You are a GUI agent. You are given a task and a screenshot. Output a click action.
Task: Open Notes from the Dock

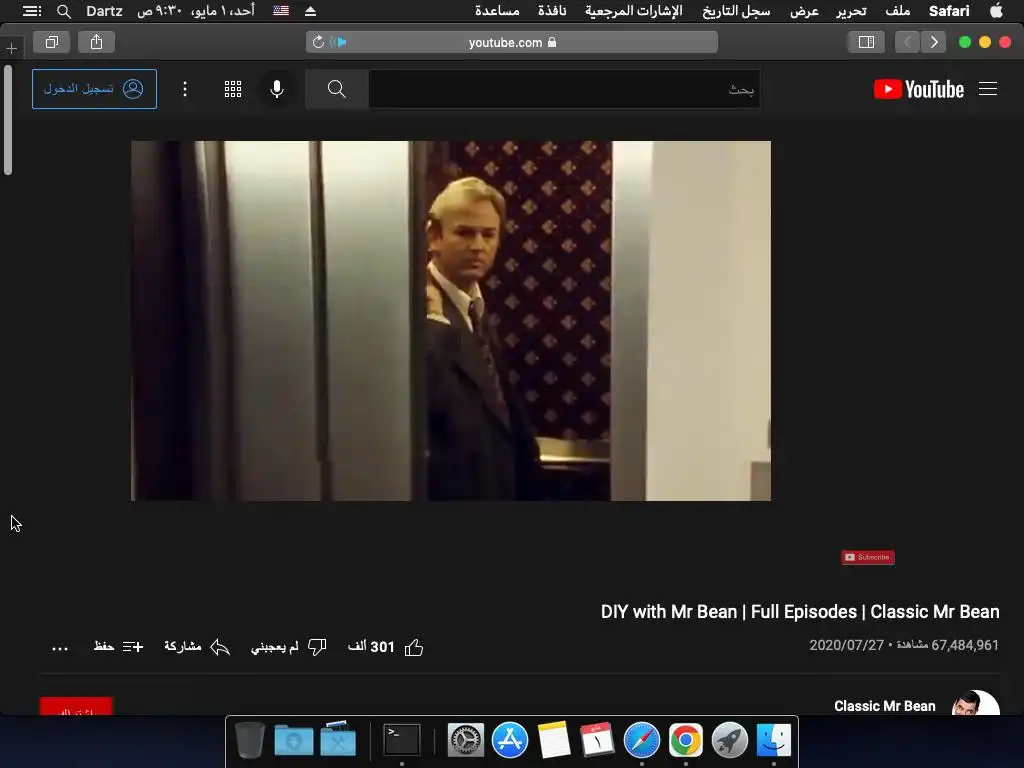(554, 740)
